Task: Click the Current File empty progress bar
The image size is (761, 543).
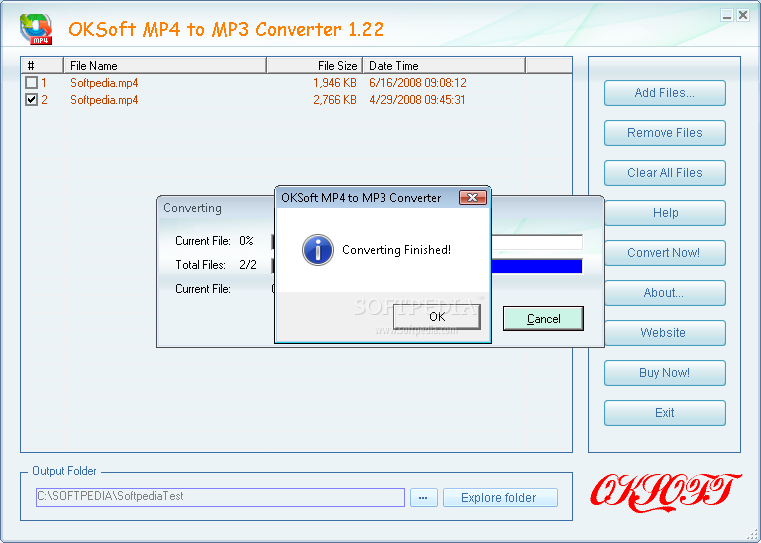Action: (x=536, y=242)
